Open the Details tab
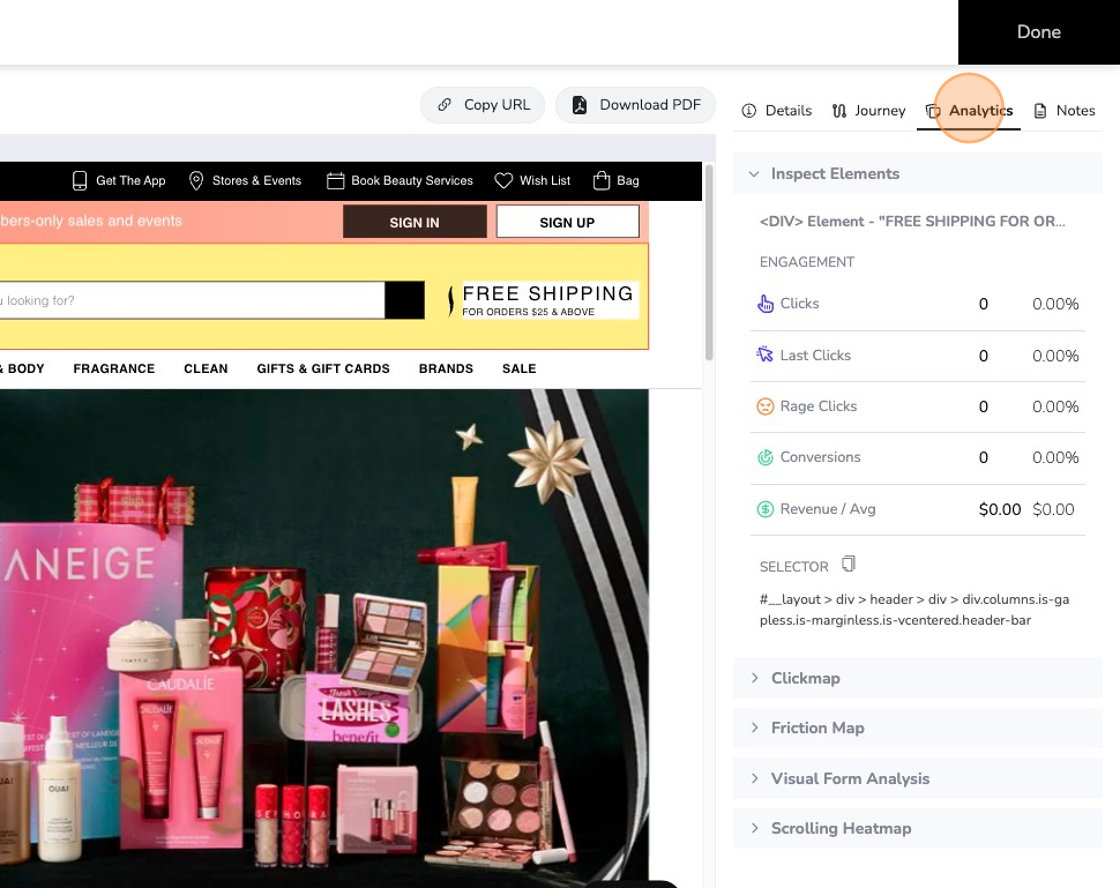 [x=776, y=111]
